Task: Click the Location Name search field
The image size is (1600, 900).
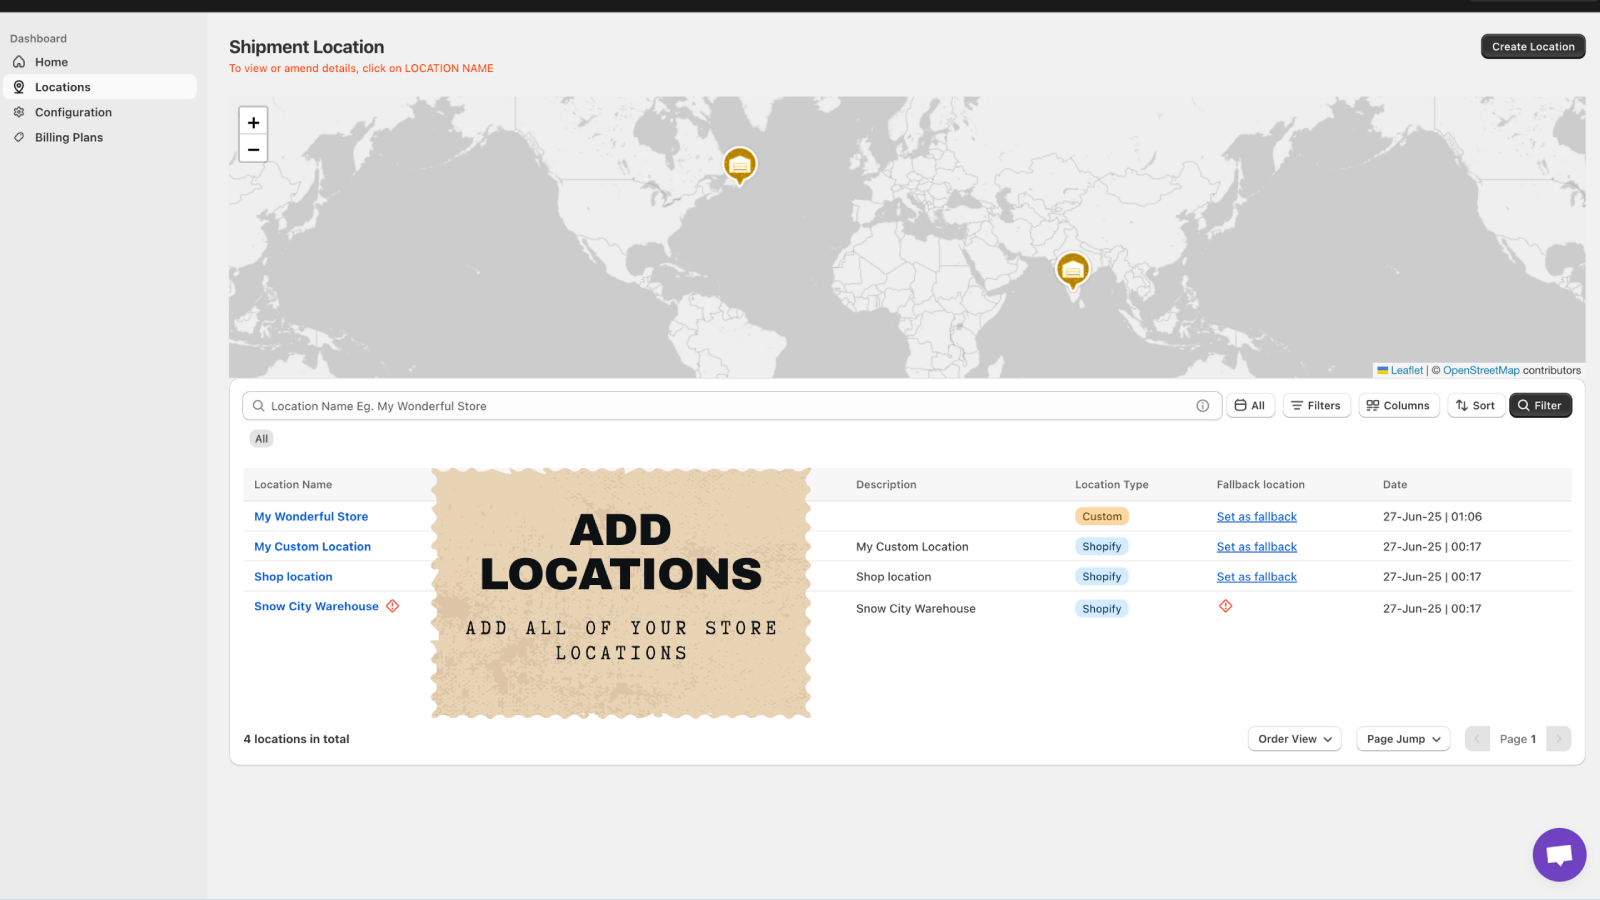Action: coord(732,406)
